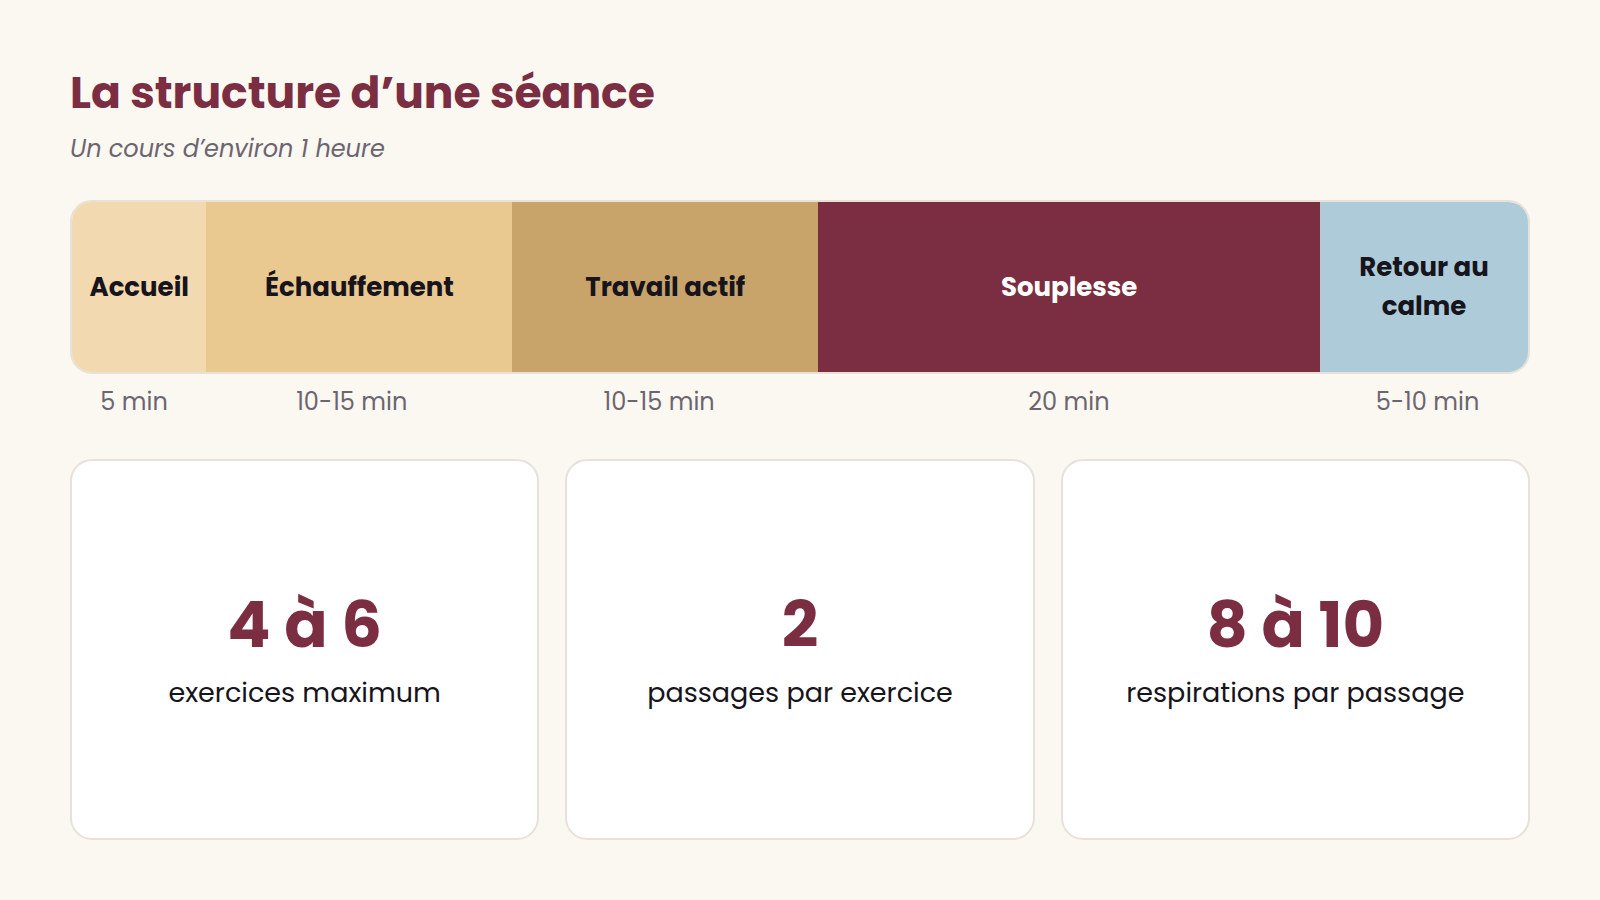
Task: Select the subtitle "Un cours d'environ 1 heure"
Action: click(227, 148)
